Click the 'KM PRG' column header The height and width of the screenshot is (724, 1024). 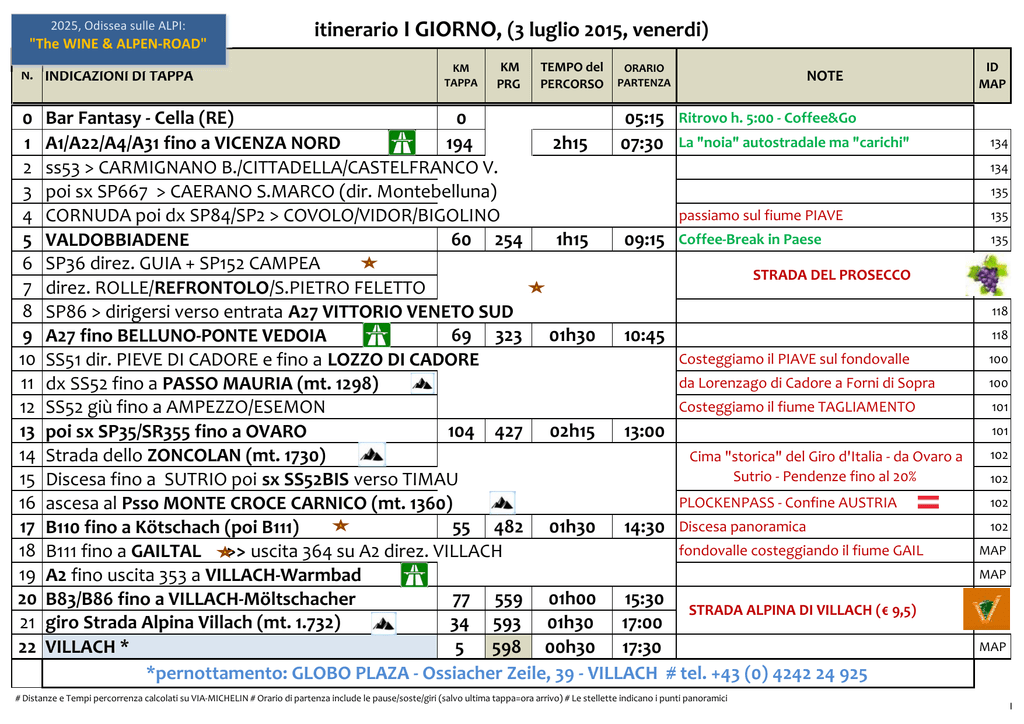tap(509, 75)
